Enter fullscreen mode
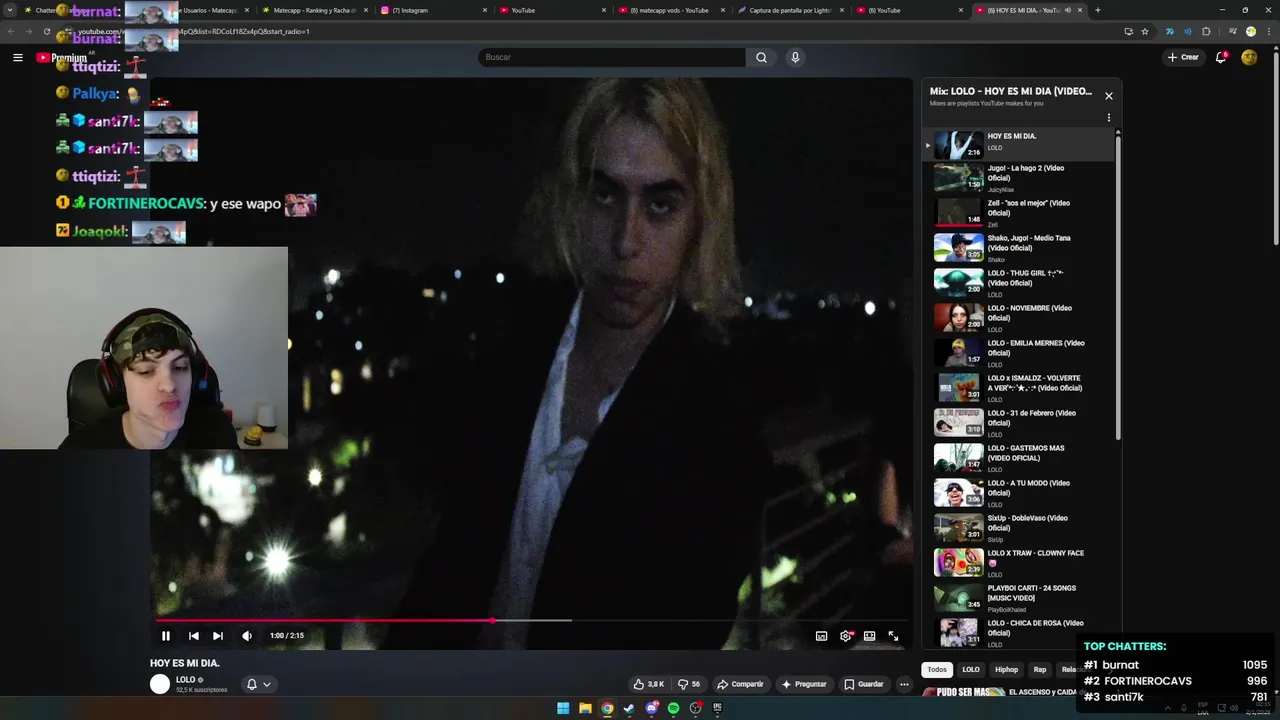Viewport: 1280px width, 720px height. (894, 636)
